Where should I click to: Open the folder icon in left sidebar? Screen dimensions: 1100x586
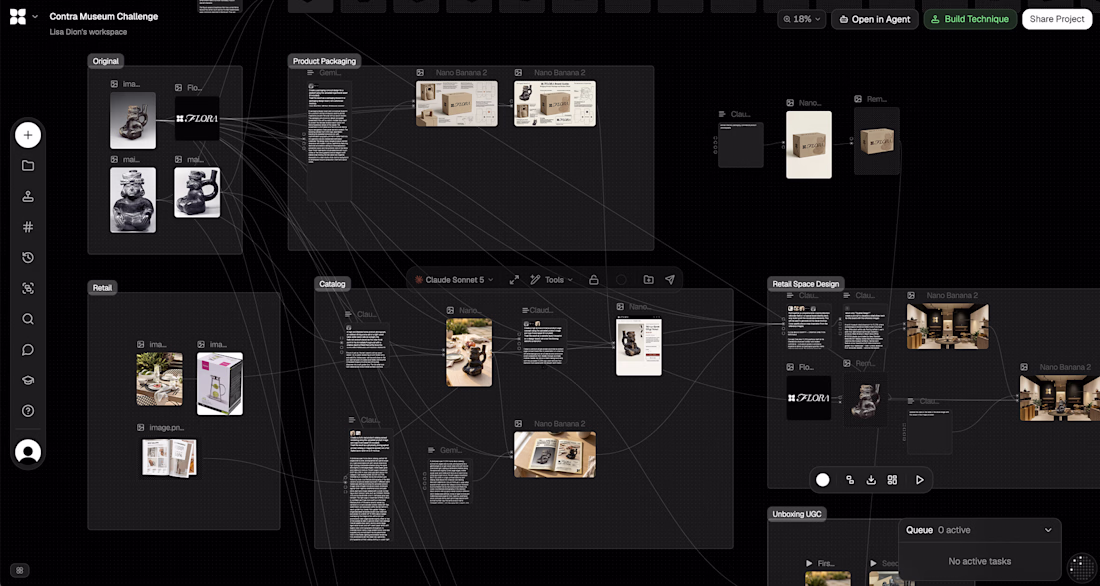click(x=28, y=166)
